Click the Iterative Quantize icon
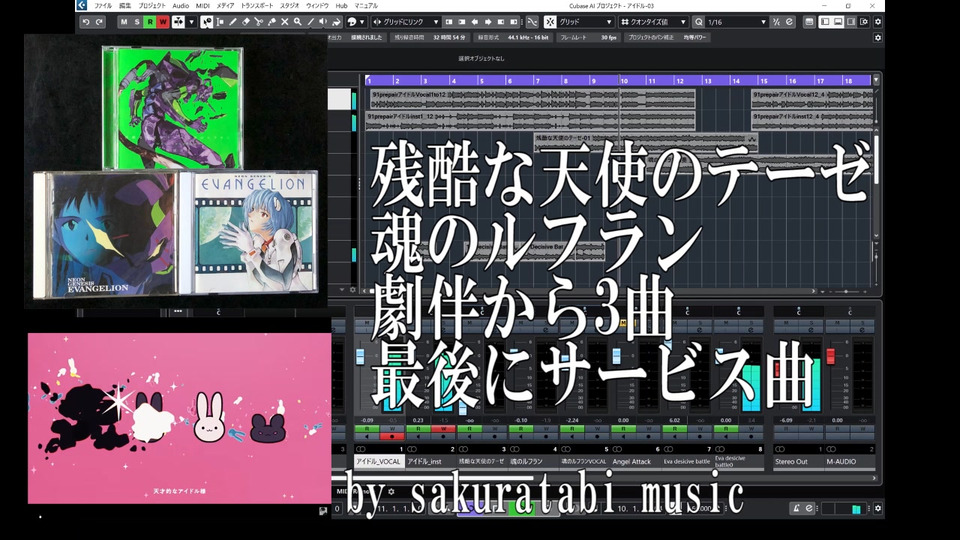 pyautogui.click(x=776, y=22)
